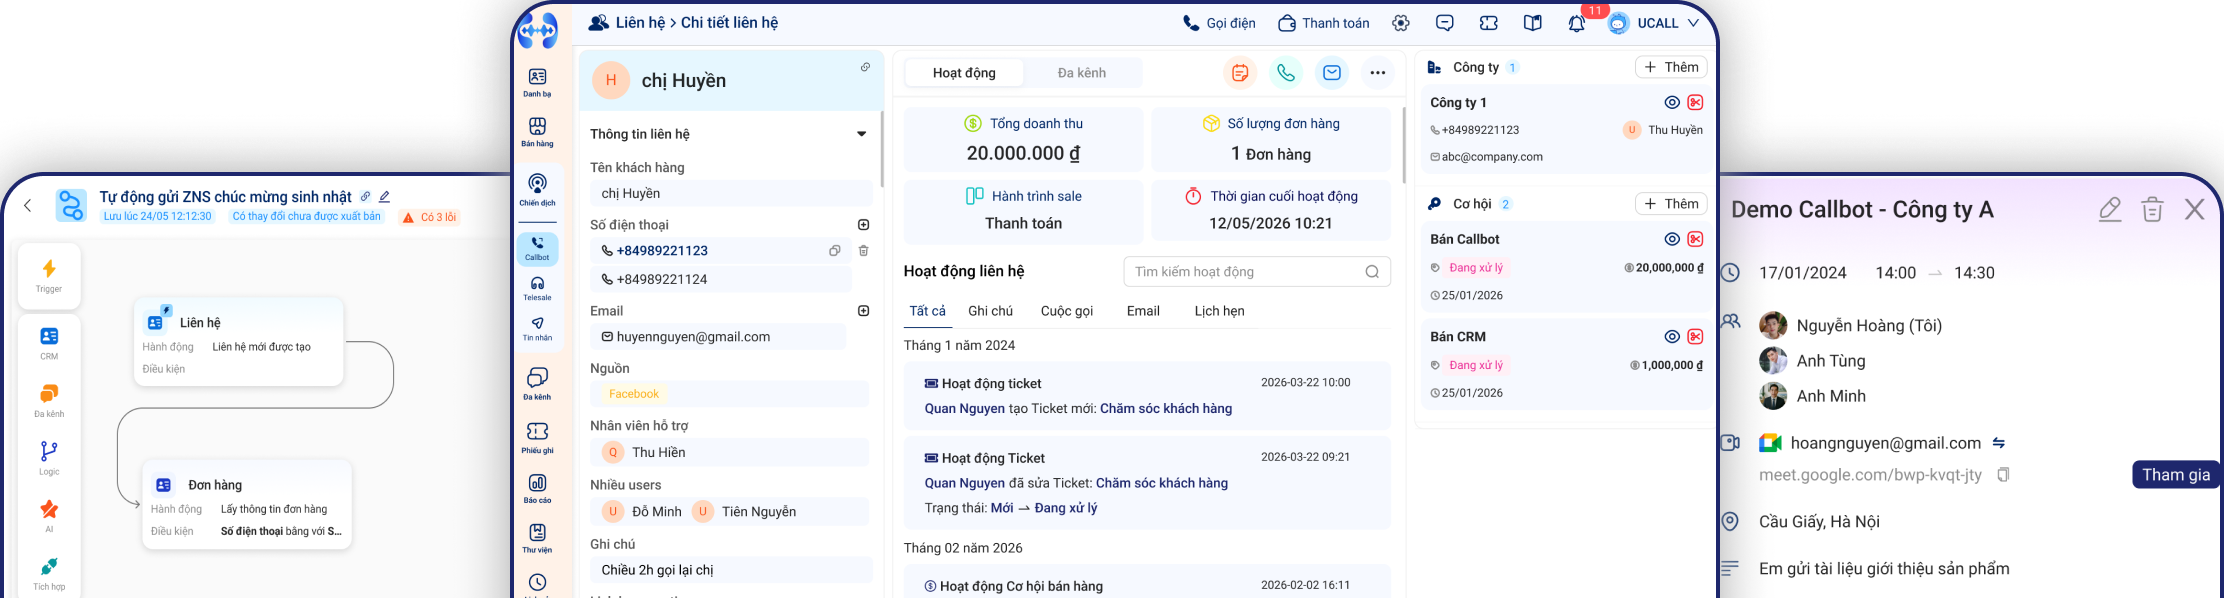2224x598 pixels.
Task: Remove Bán Callbot opportunity with red icon
Action: click(1695, 239)
